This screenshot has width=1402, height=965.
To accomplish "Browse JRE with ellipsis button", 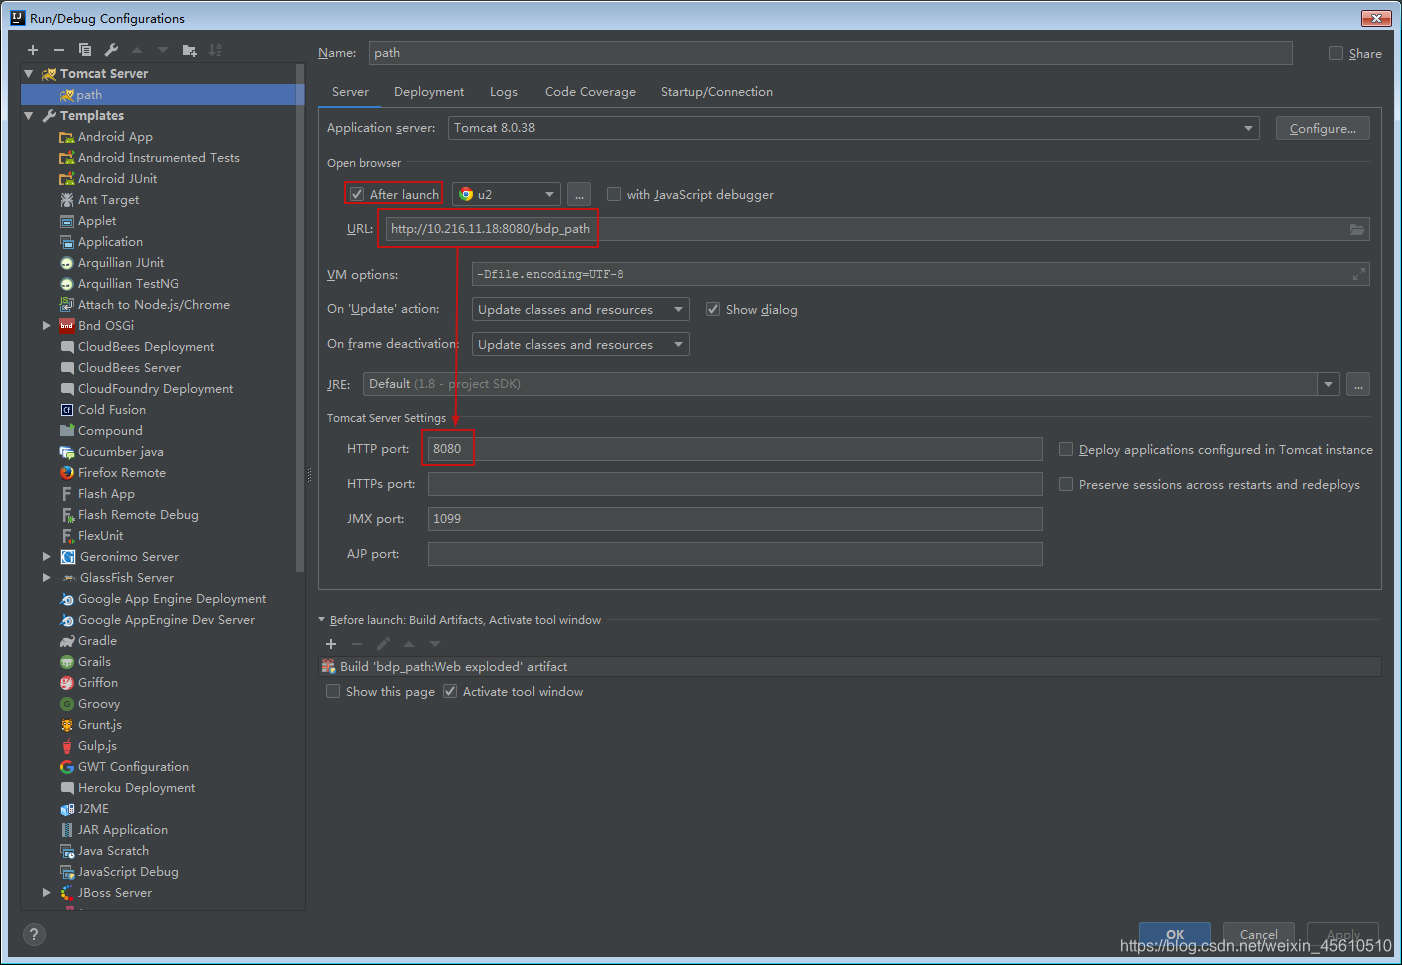I will [x=1358, y=384].
